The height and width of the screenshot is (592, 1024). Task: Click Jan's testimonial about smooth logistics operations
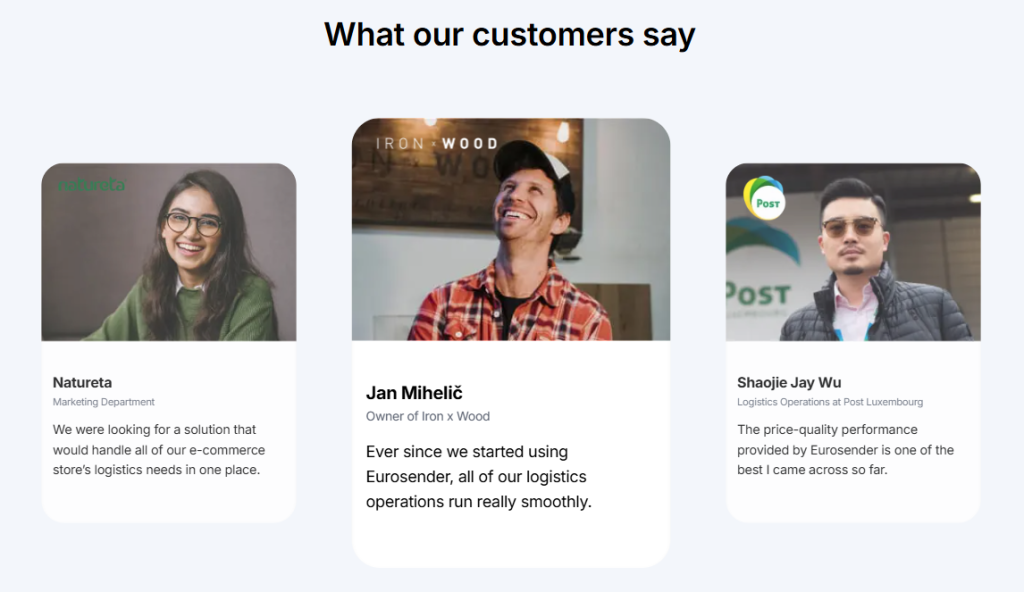(x=479, y=477)
